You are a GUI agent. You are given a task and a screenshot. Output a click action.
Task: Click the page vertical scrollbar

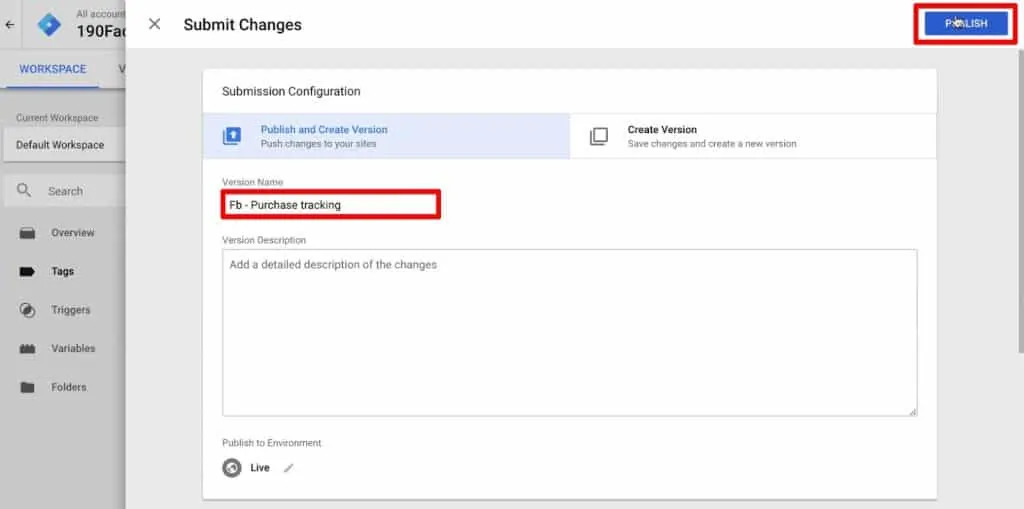pos(1019,203)
